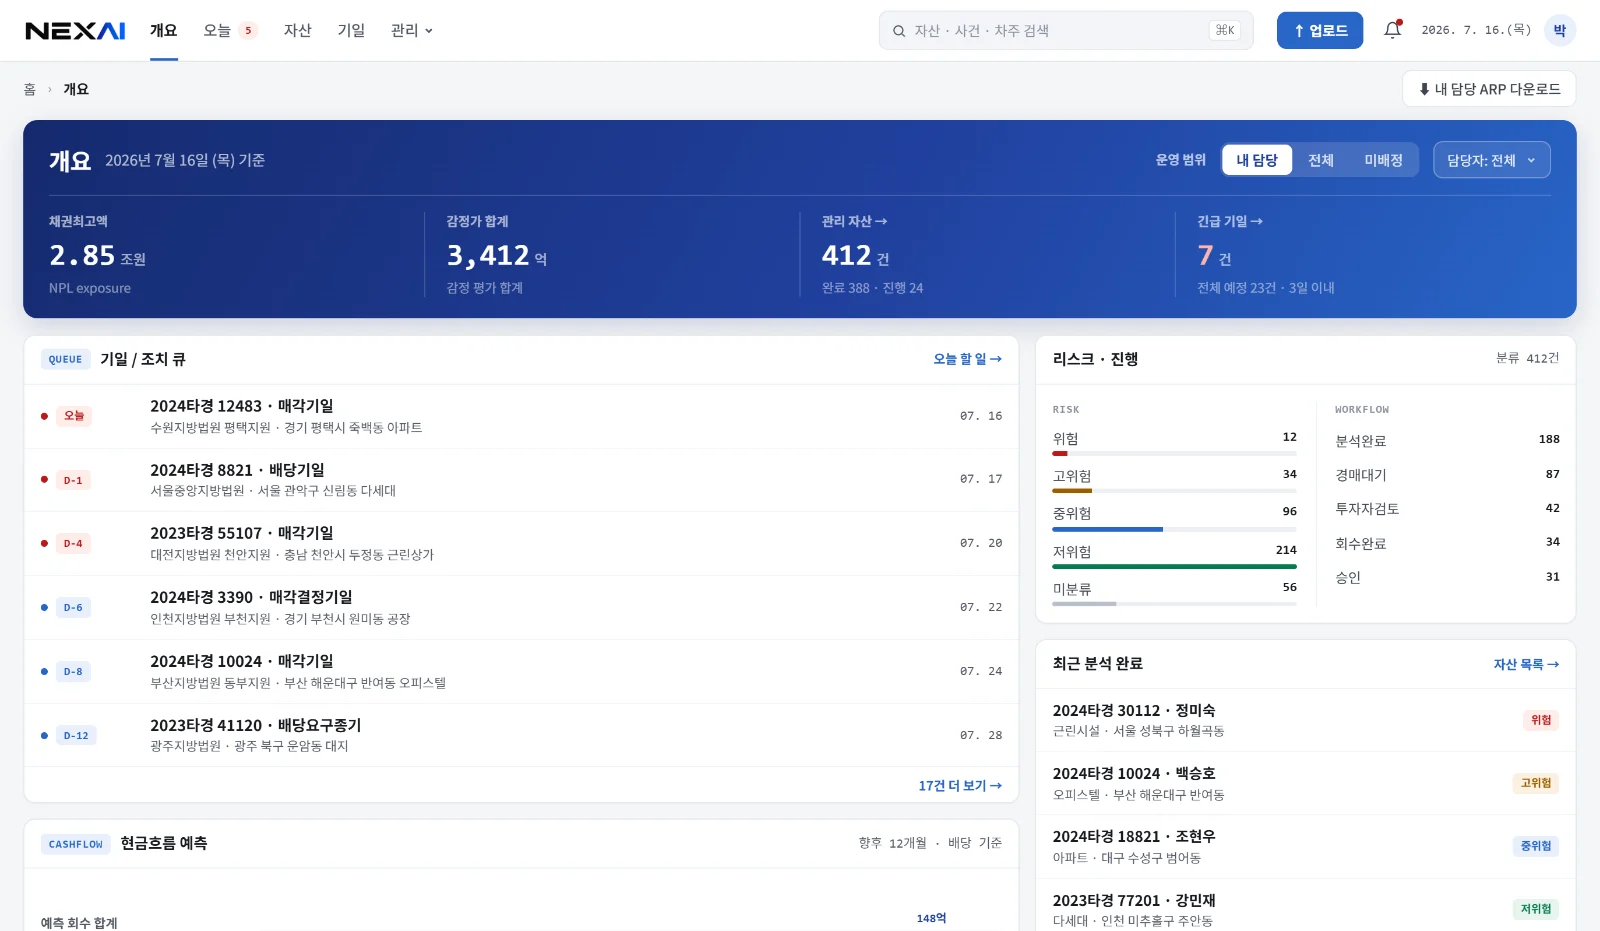Screen dimensions: 1600x931
Task: Click the D-8 badge
Action: tap(73, 672)
